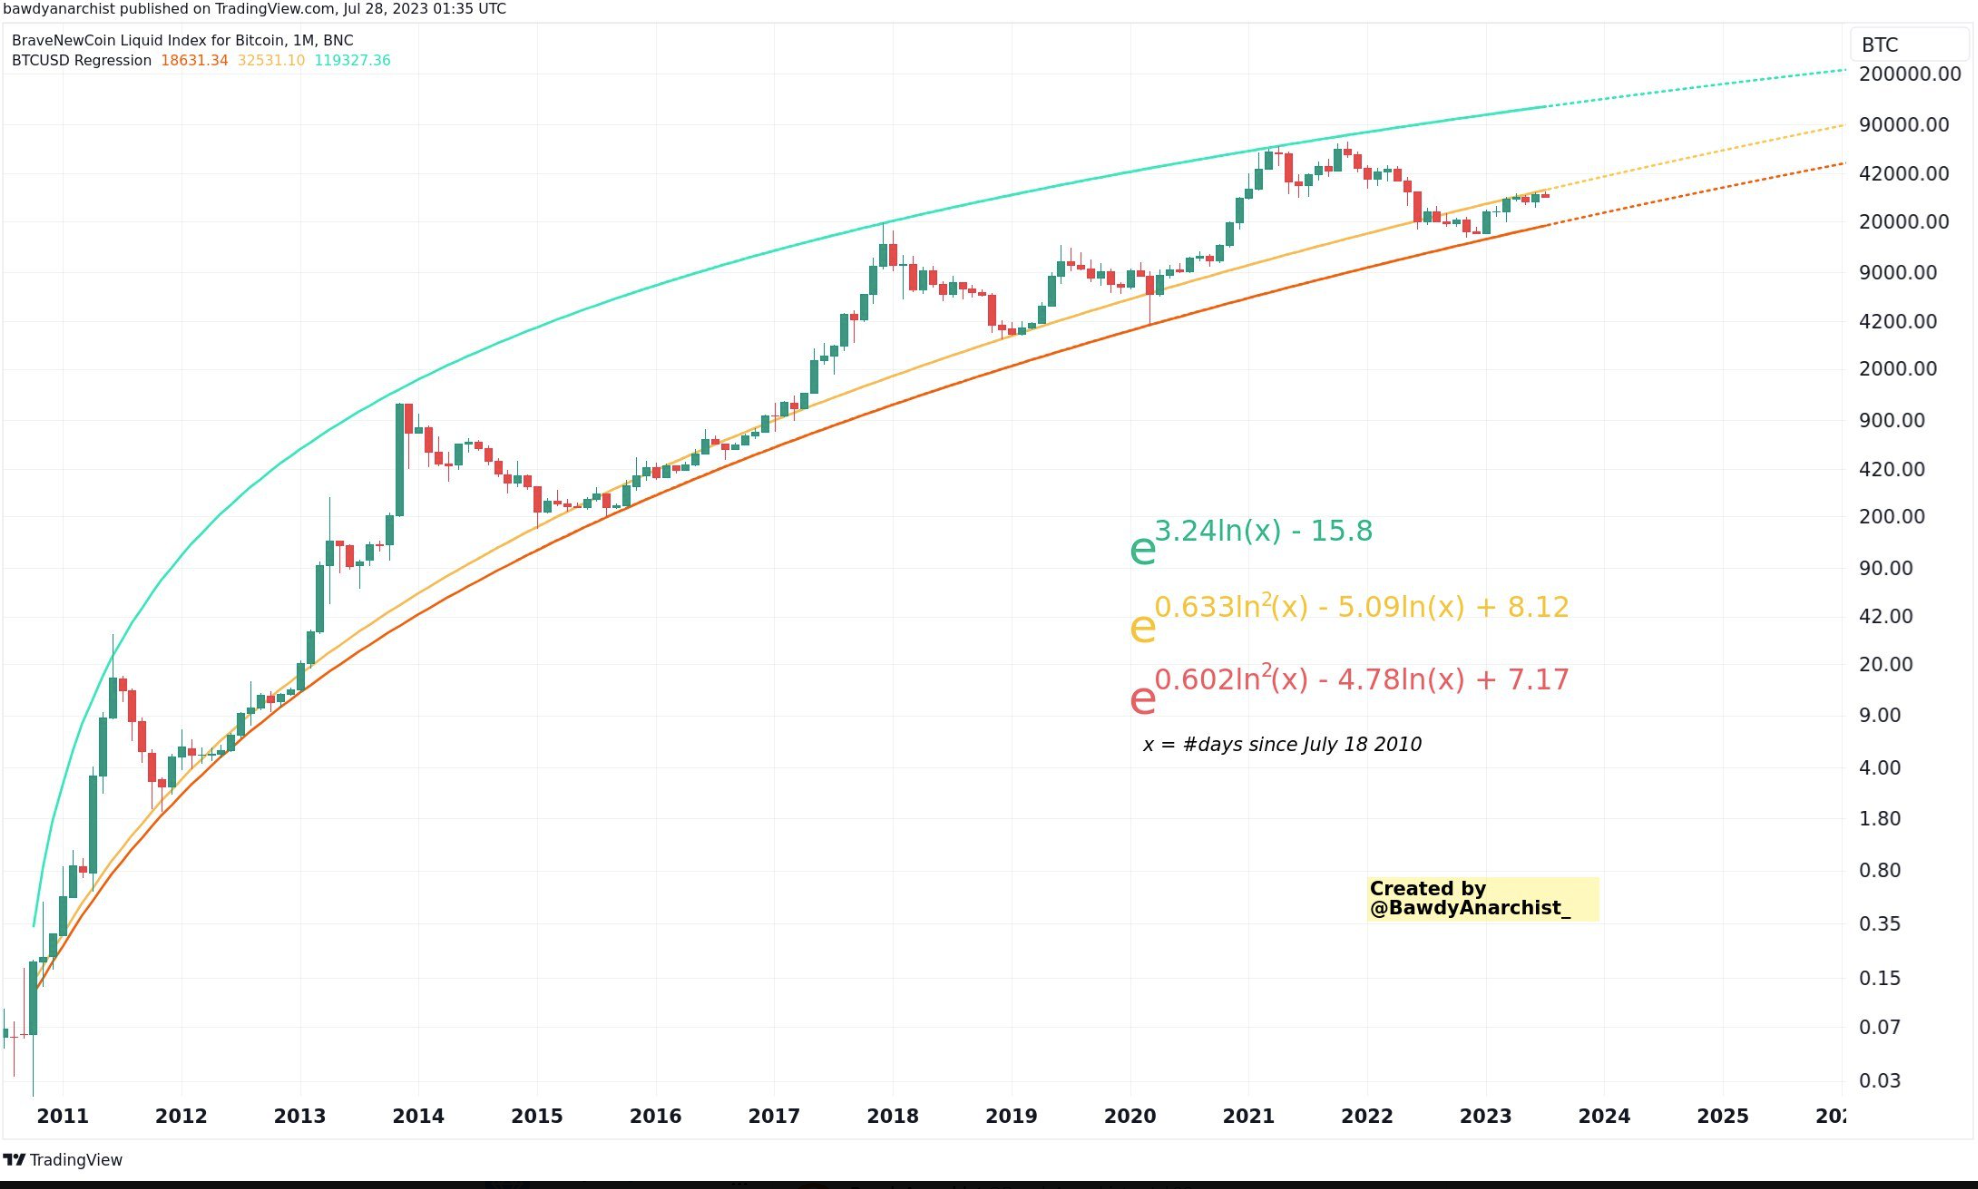The height and width of the screenshot is (1189, 1978).
Task: Select the BTCUSD Regression indicator label
Action: [x=81, y=60]
